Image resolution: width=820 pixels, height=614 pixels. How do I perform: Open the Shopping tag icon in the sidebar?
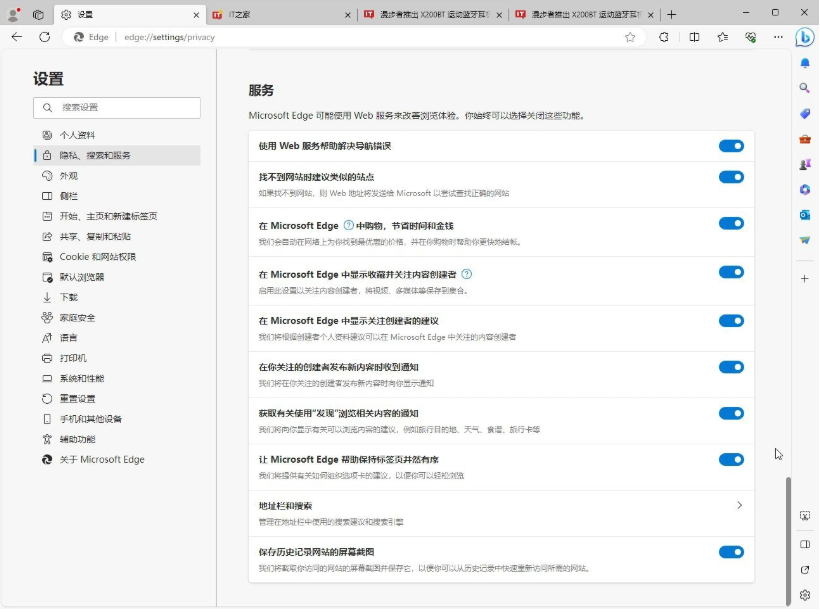(x=805, y=113)
